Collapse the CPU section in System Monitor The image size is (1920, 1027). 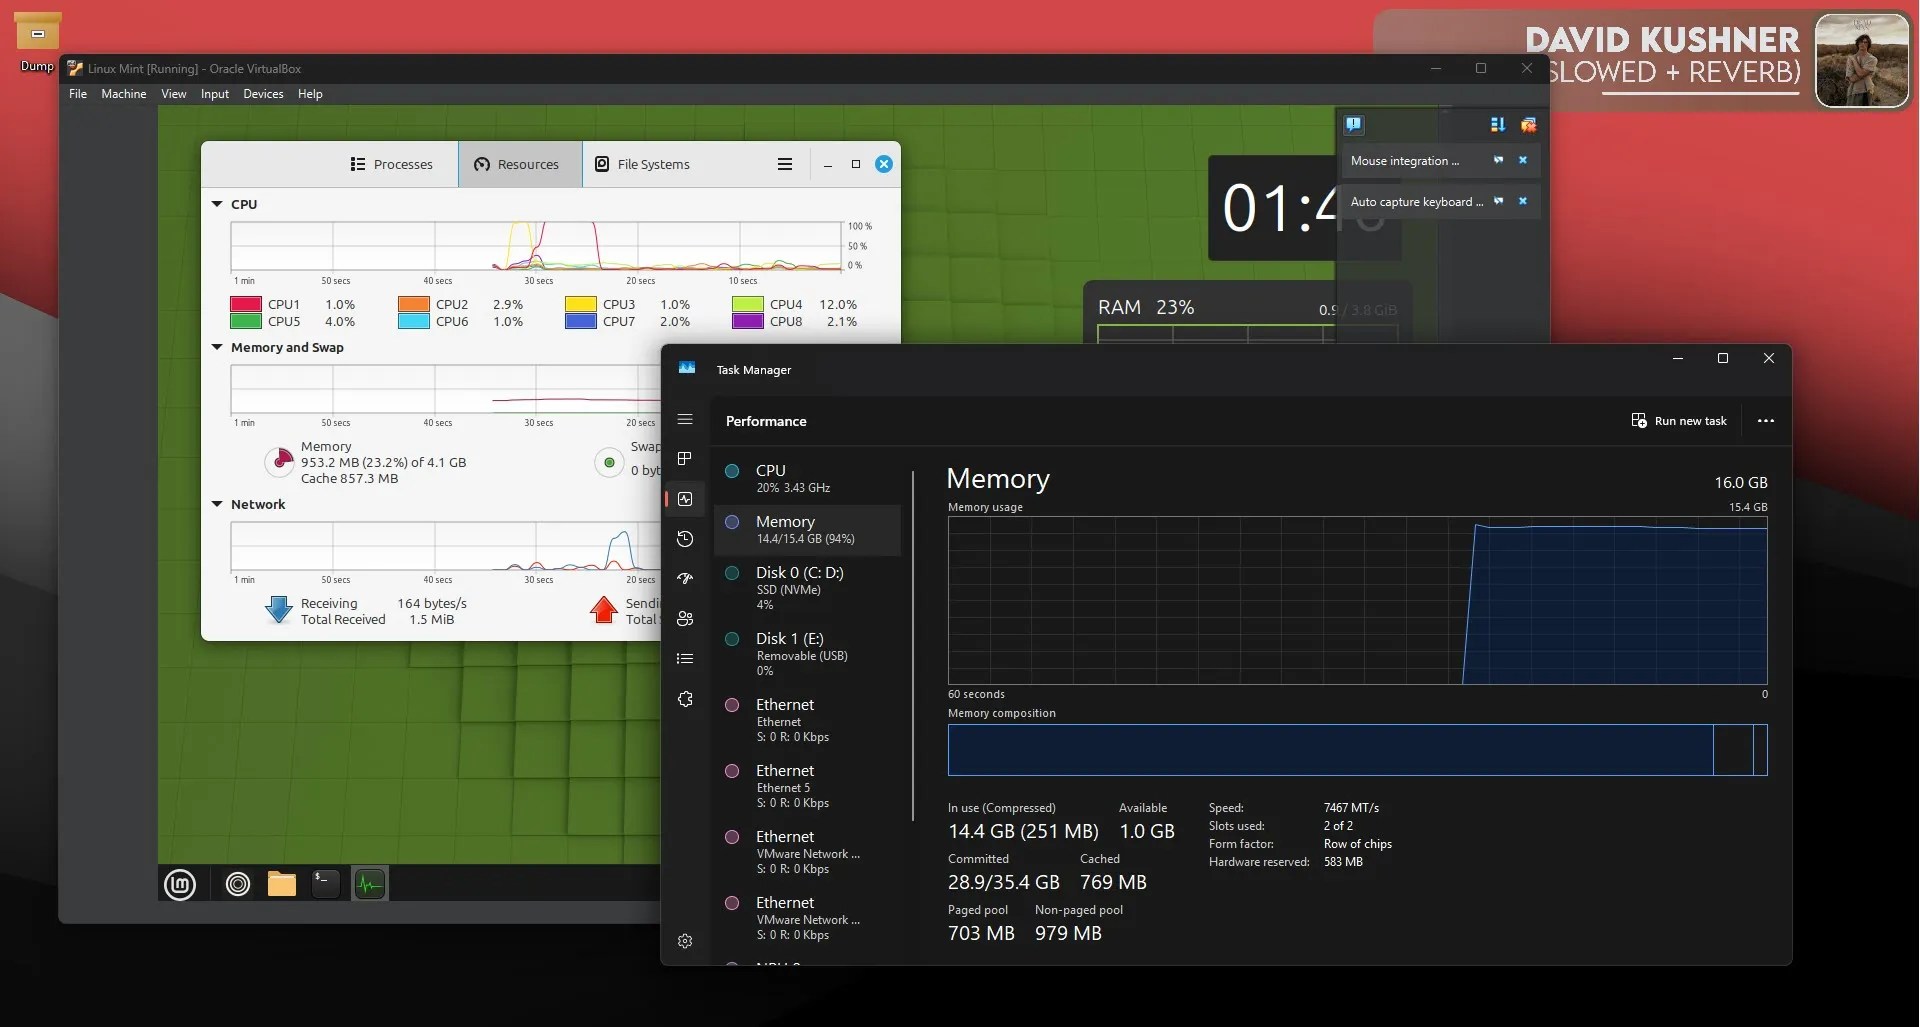click(217, 204)
